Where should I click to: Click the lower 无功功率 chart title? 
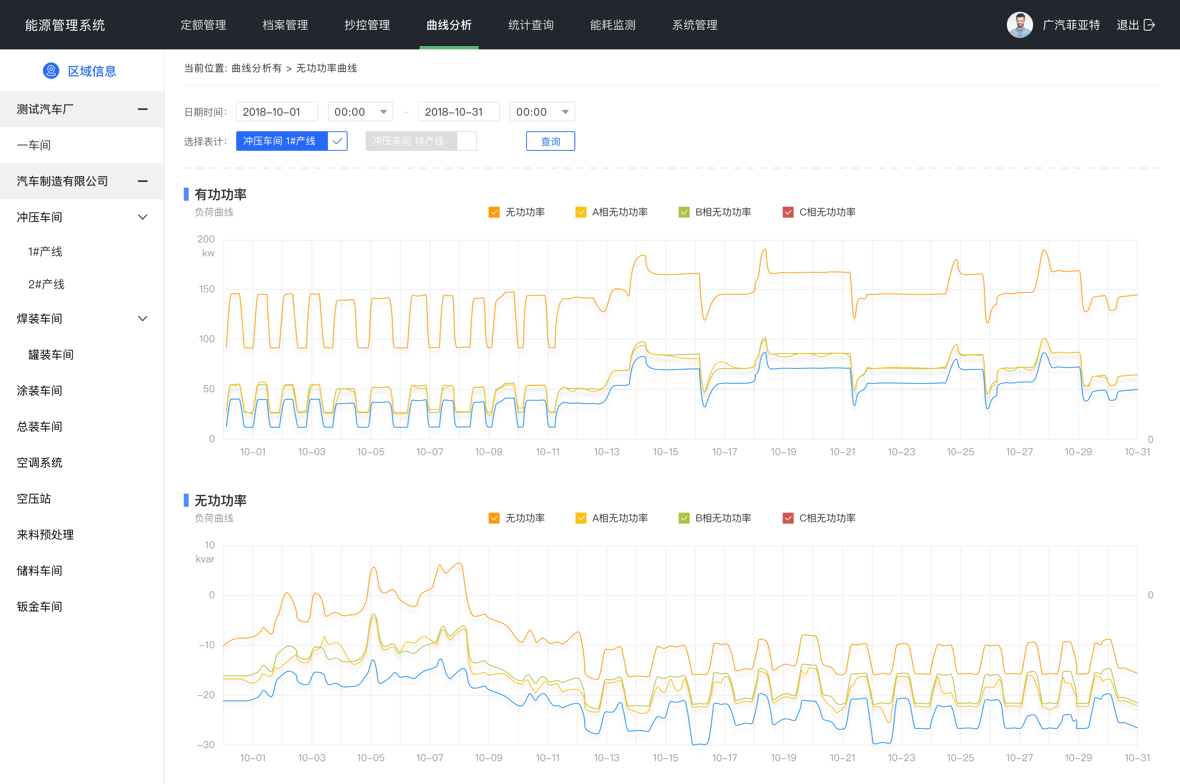pos(220,501)
